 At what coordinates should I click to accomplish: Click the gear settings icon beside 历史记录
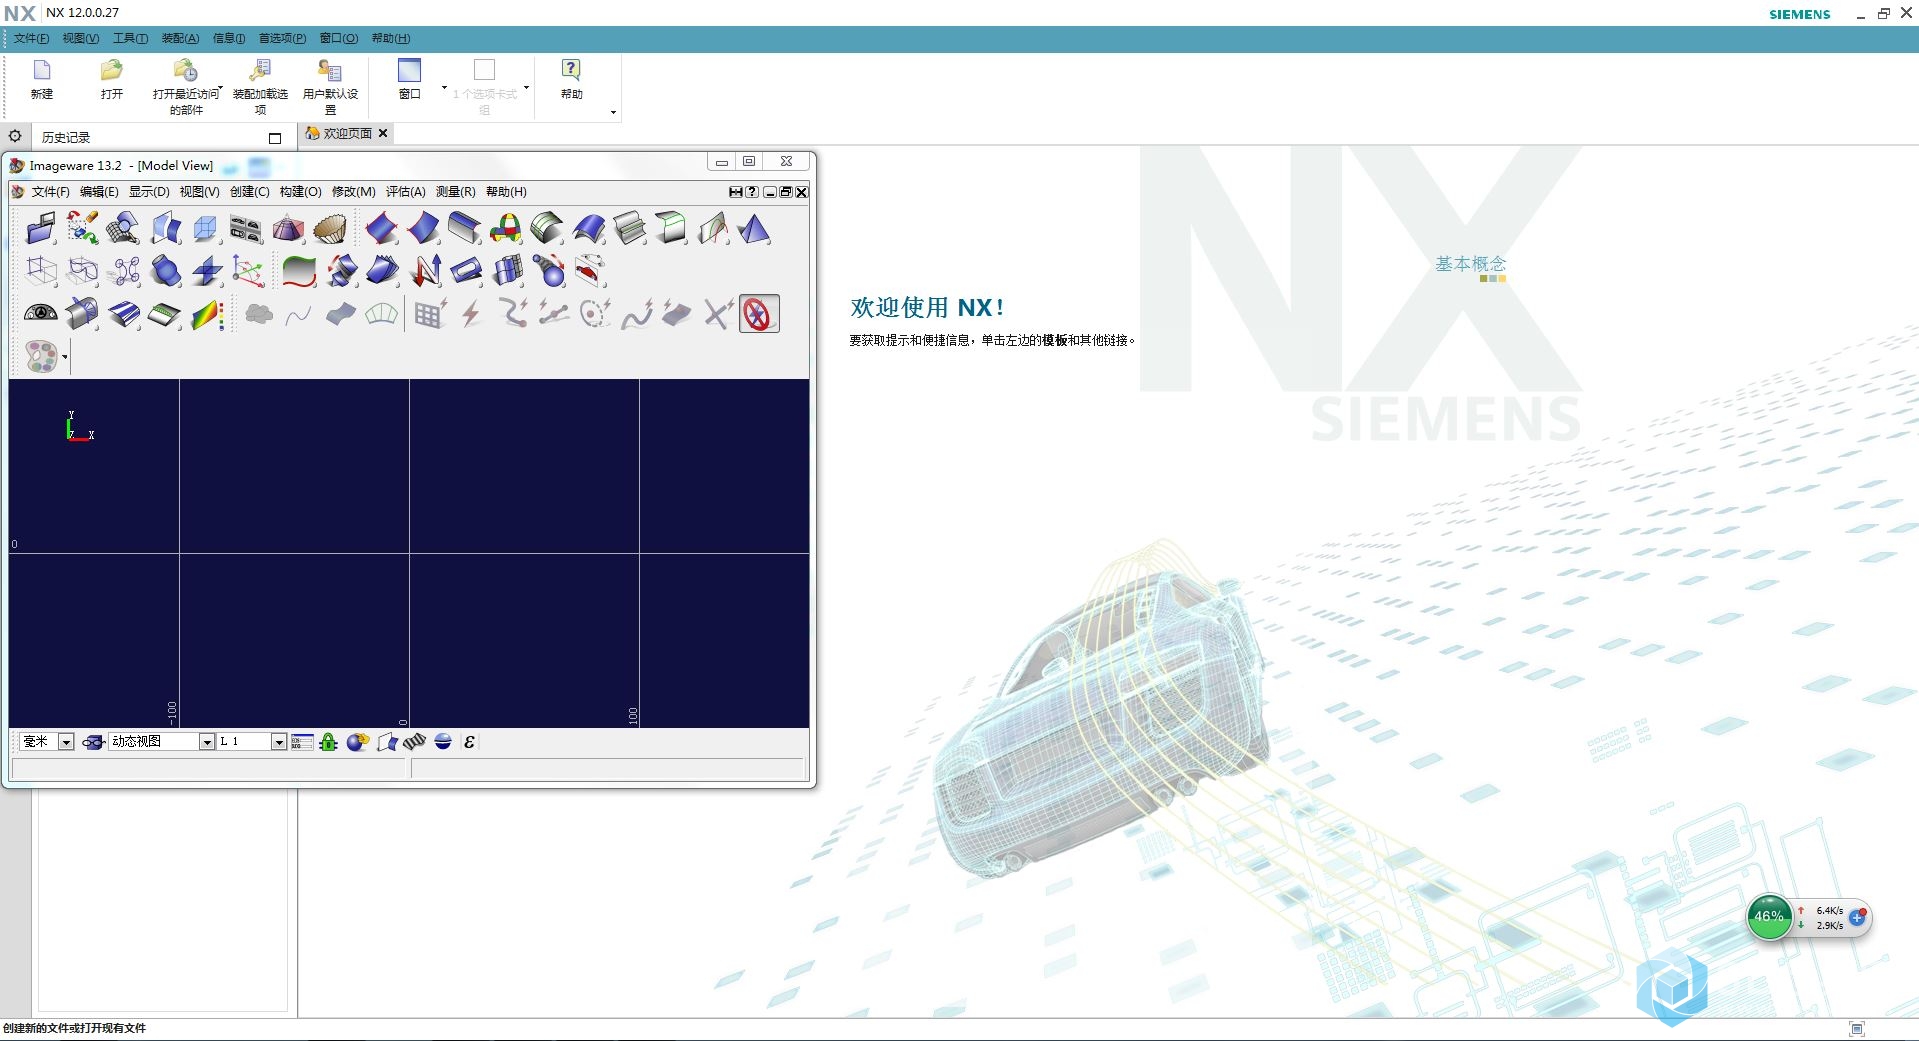[x=15, y=136]
